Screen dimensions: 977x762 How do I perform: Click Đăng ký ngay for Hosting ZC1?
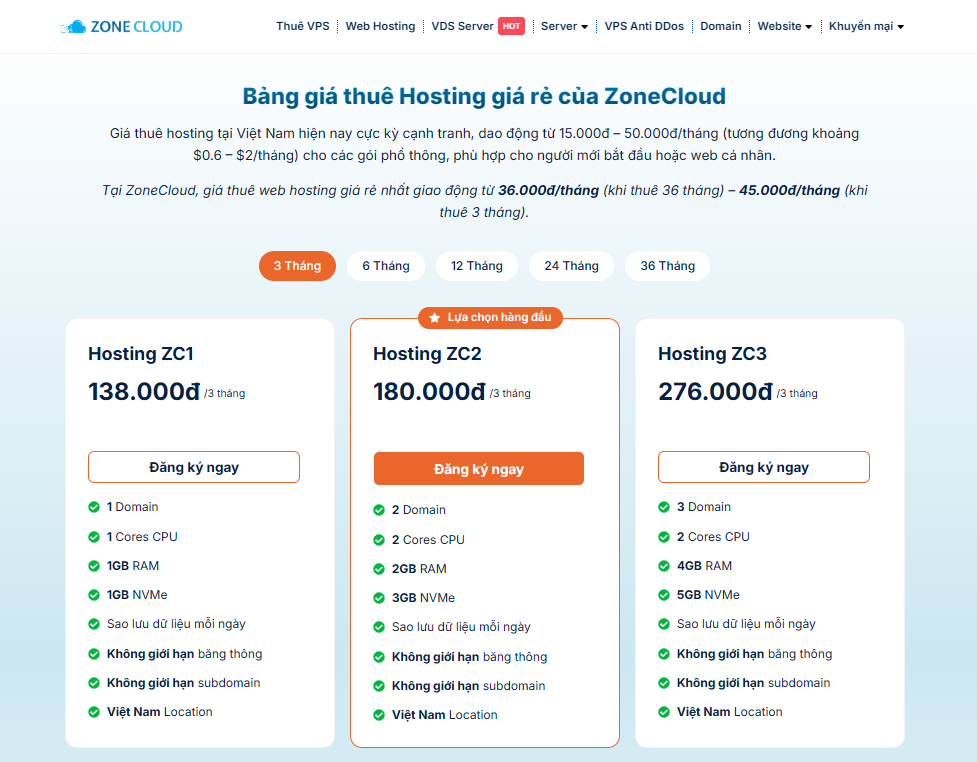[x=194, y=467]
